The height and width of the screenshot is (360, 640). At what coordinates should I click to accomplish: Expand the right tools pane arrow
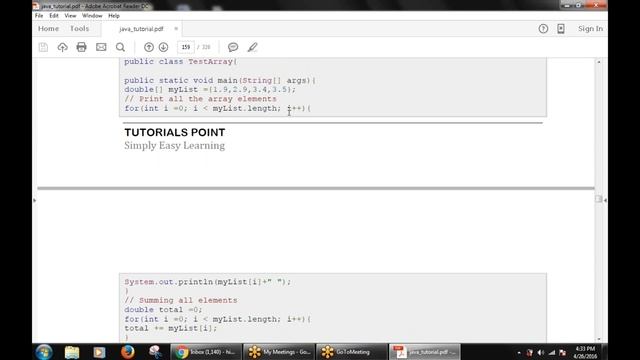pos(605,200)
